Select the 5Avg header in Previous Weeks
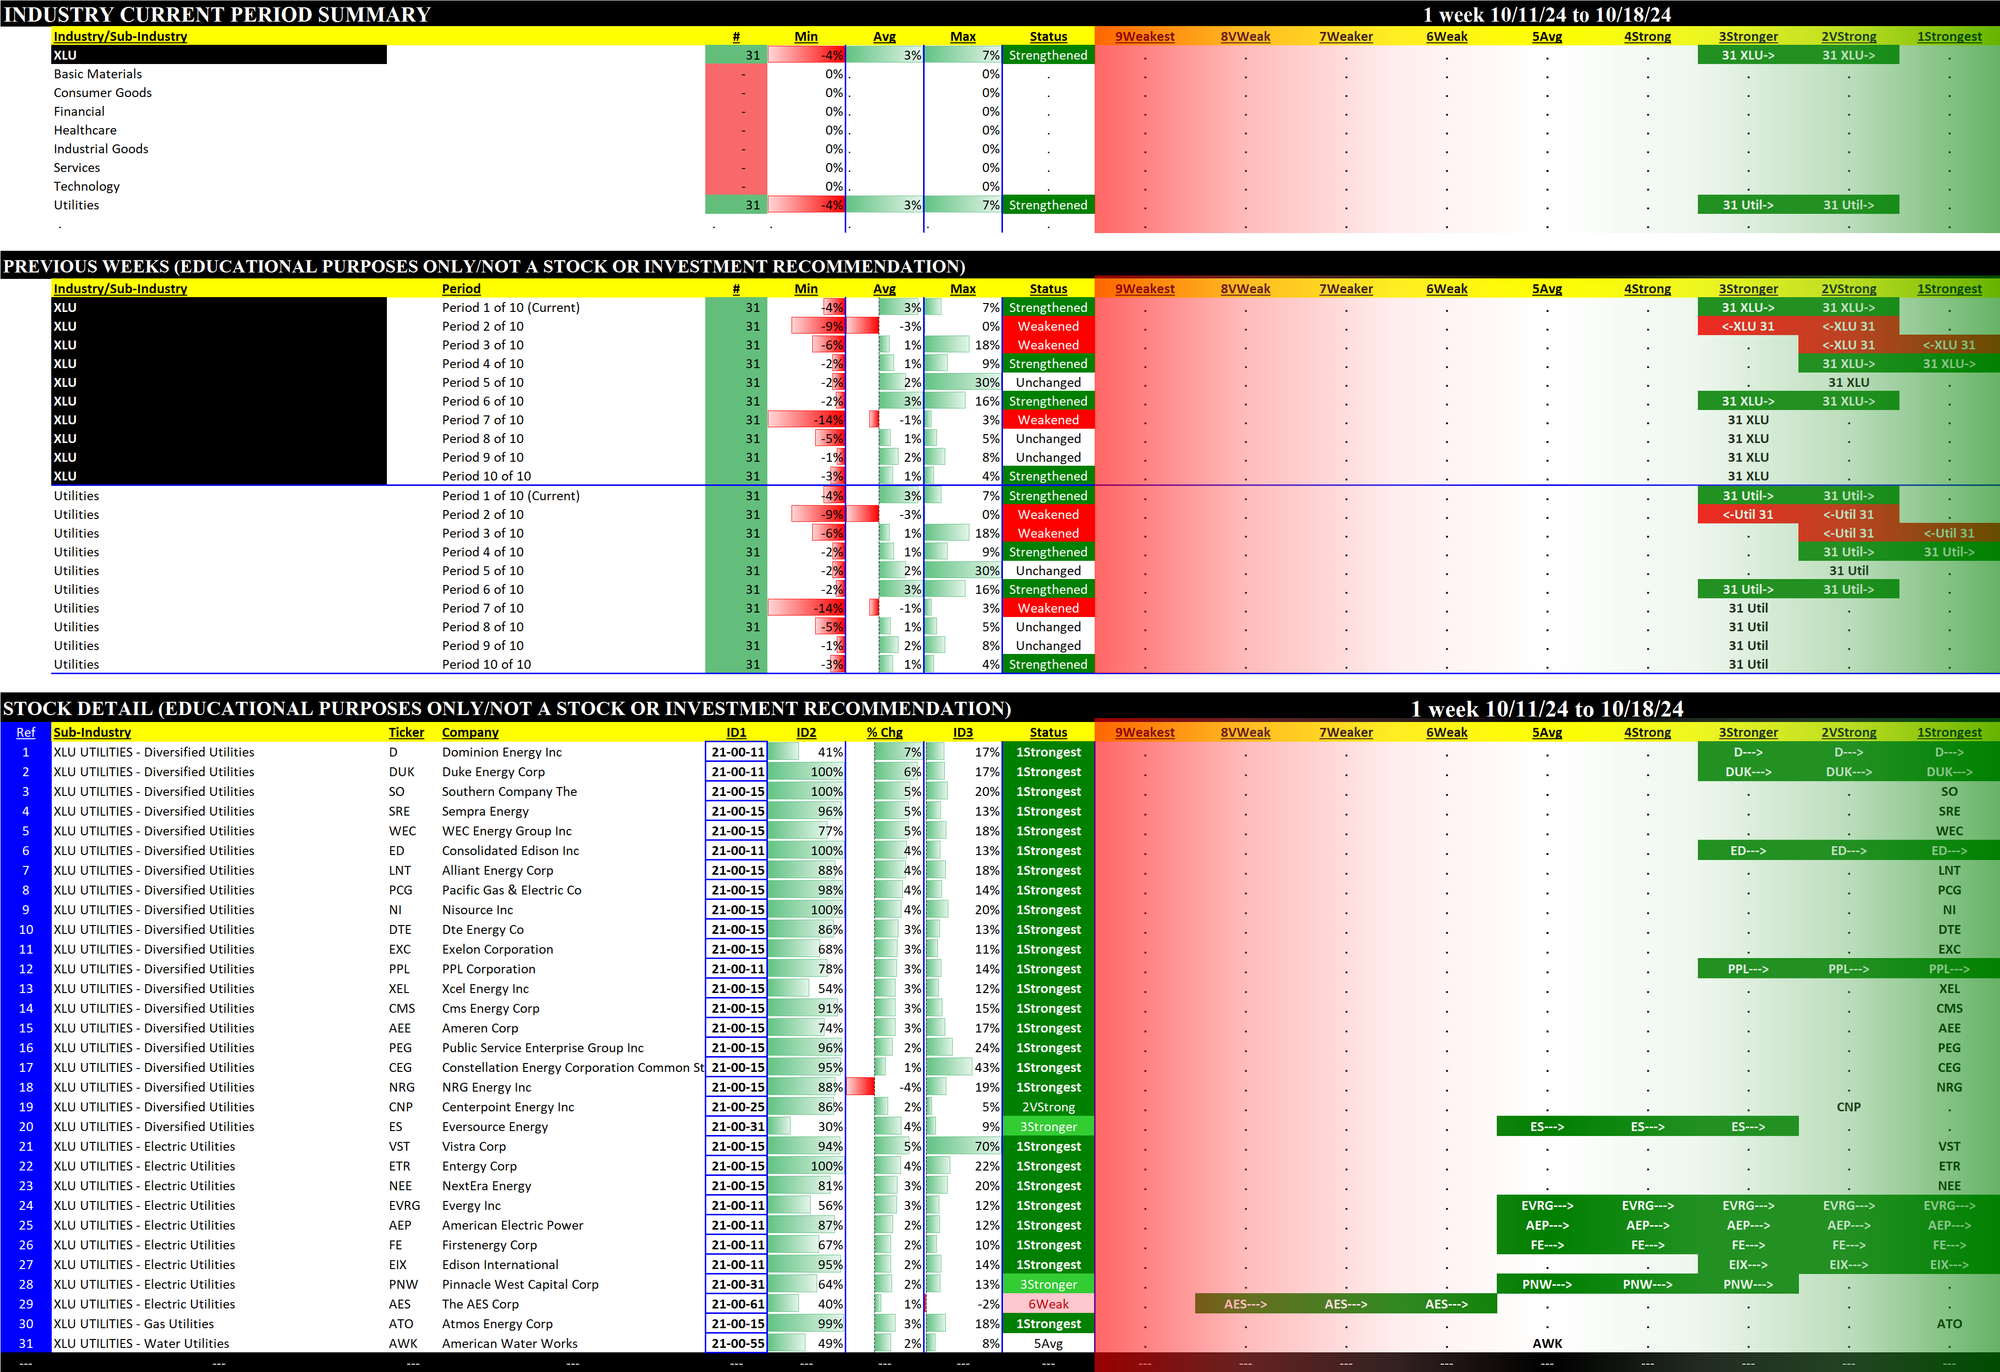 click(x=1546, y=289)
